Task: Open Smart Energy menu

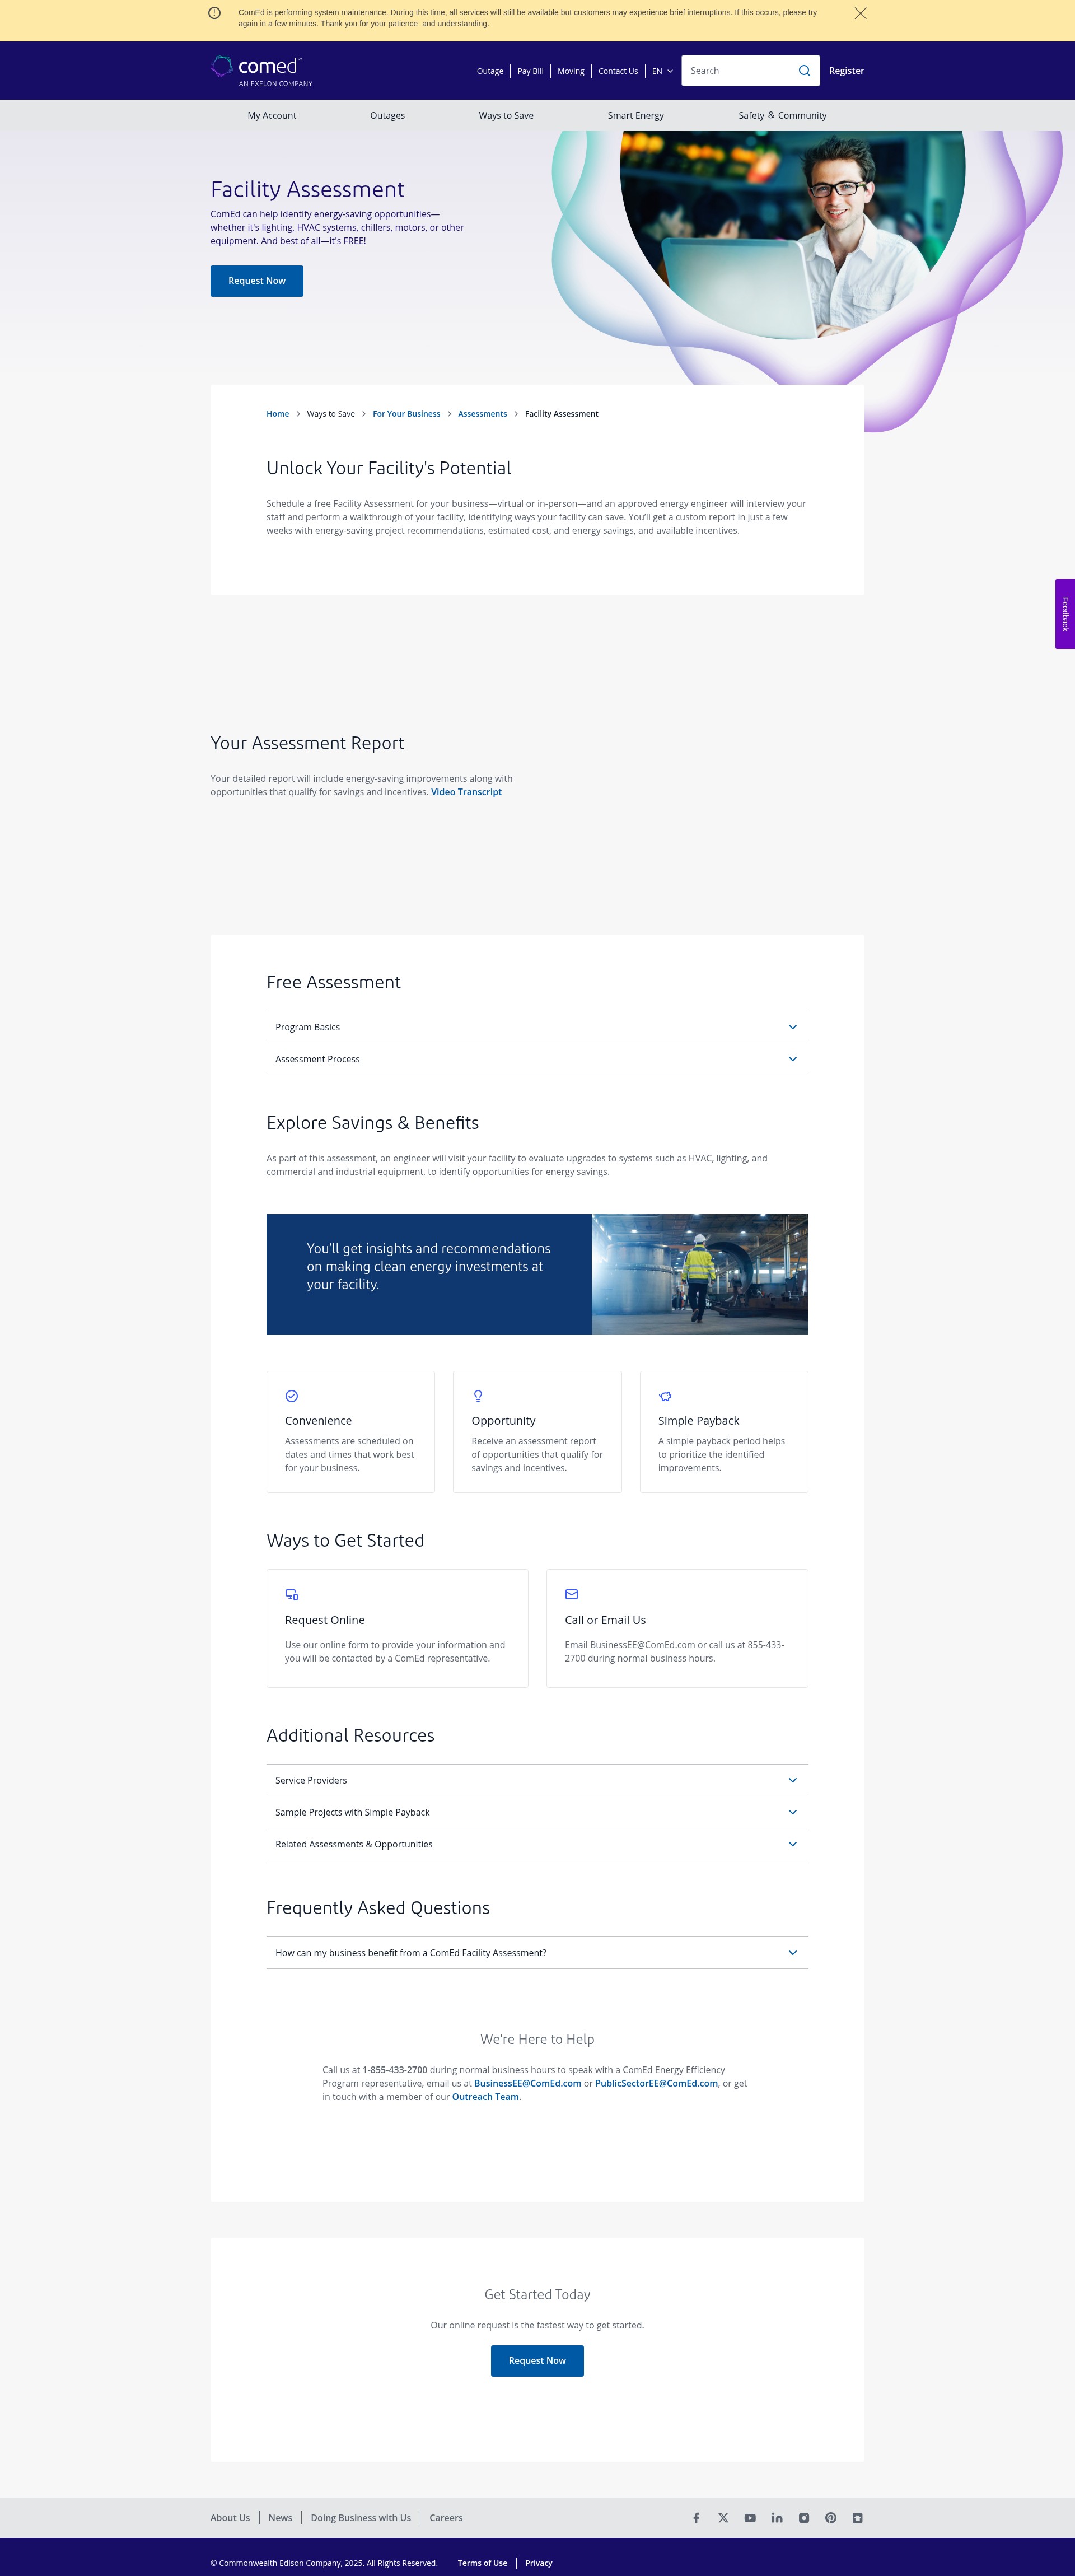Action: 636,115
